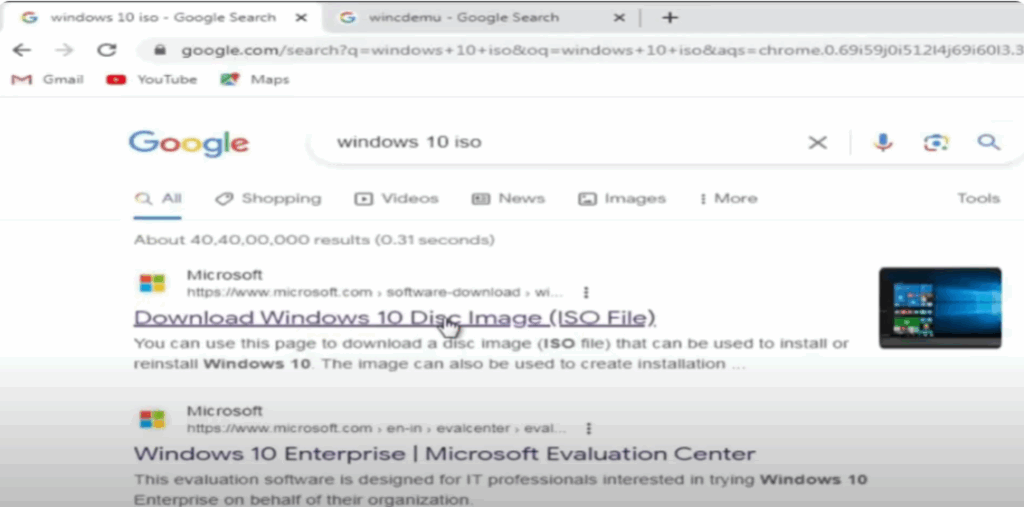Click the magnifier search button
Screen dimensions: 1024x507
989,142
